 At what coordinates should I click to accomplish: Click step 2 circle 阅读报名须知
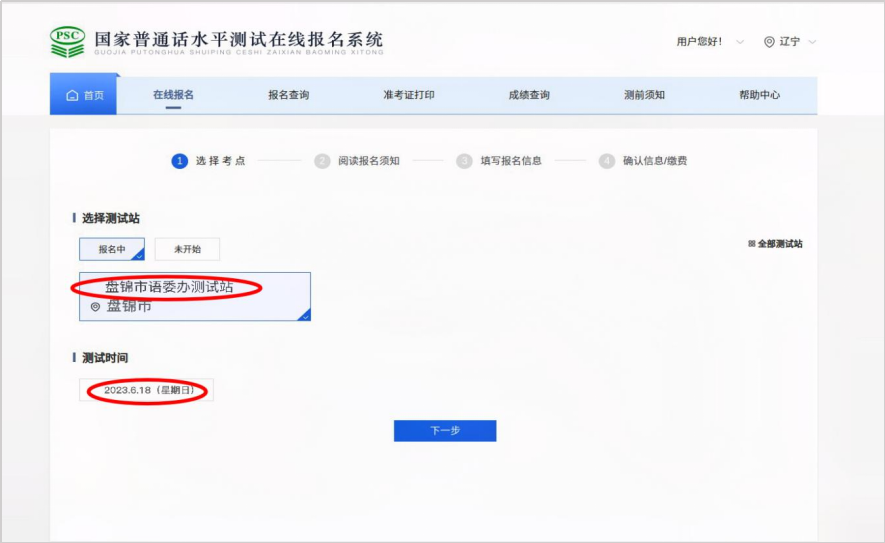click(322, 161)
